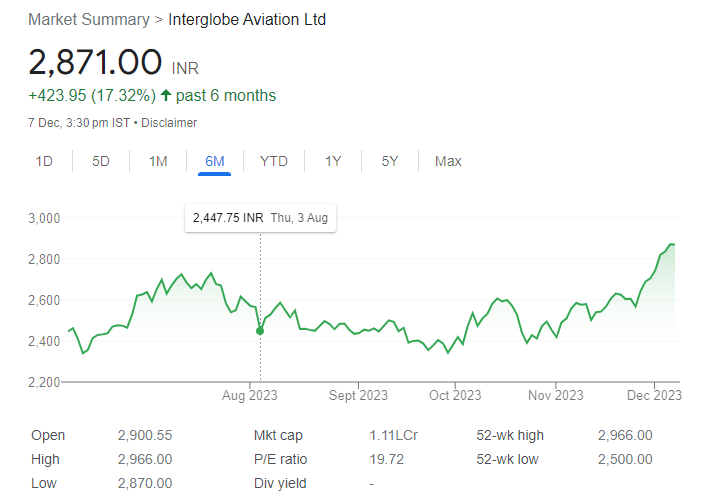Click the 2,600 y-axis label
707x500 pixels.
point(44,300)
